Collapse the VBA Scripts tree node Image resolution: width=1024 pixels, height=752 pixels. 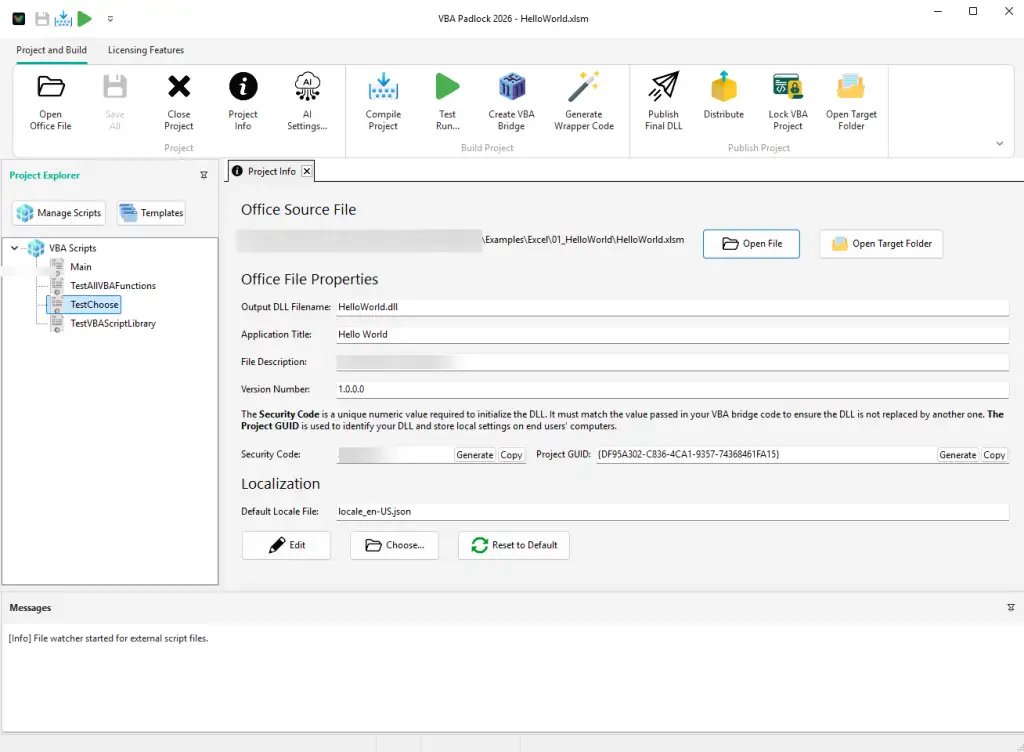(14, 248)
